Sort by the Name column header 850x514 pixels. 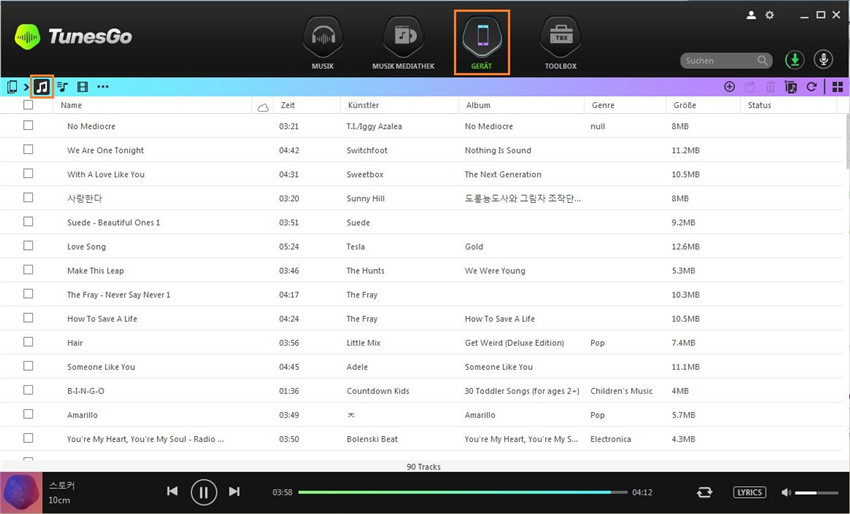[71, 105]
